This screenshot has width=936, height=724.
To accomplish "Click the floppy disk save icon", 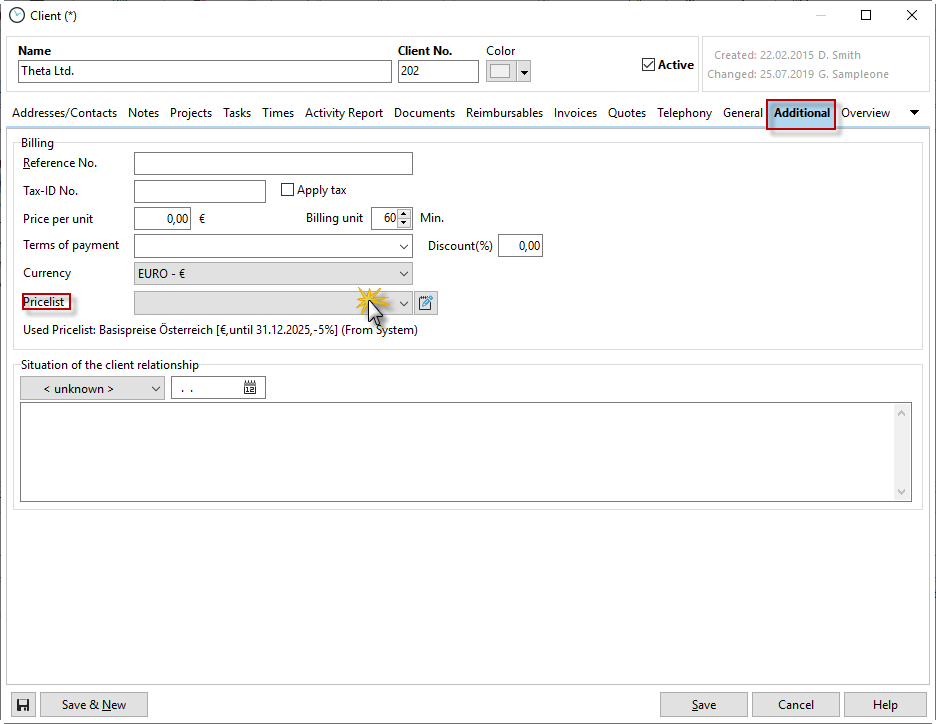I will (23, 705).
